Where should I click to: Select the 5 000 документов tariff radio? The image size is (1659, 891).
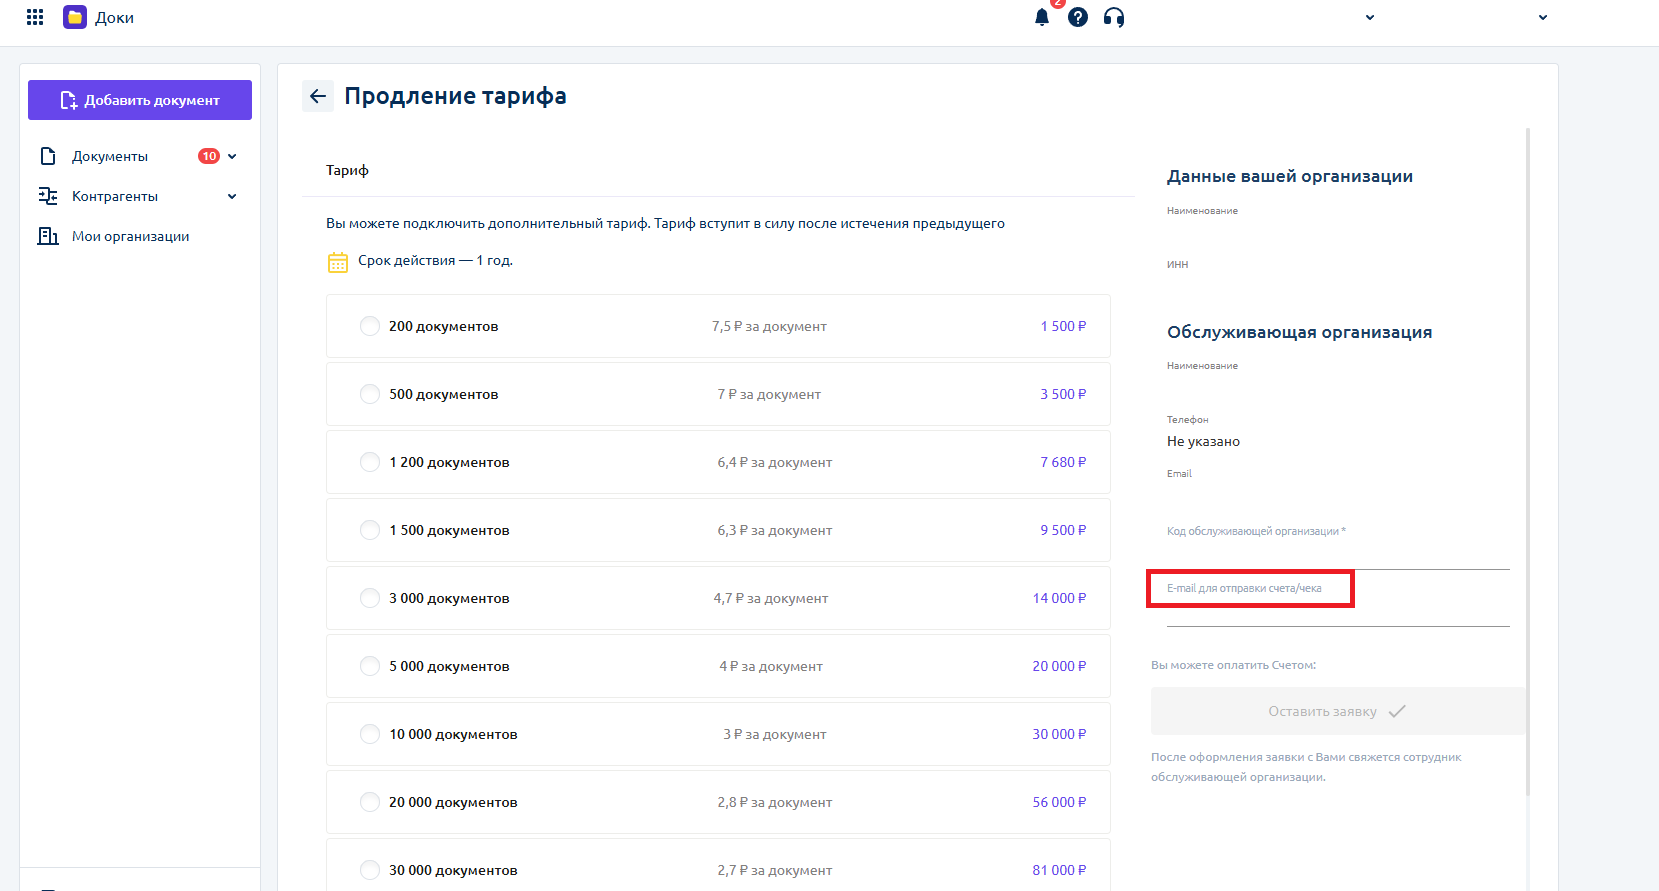click(370, 666)
